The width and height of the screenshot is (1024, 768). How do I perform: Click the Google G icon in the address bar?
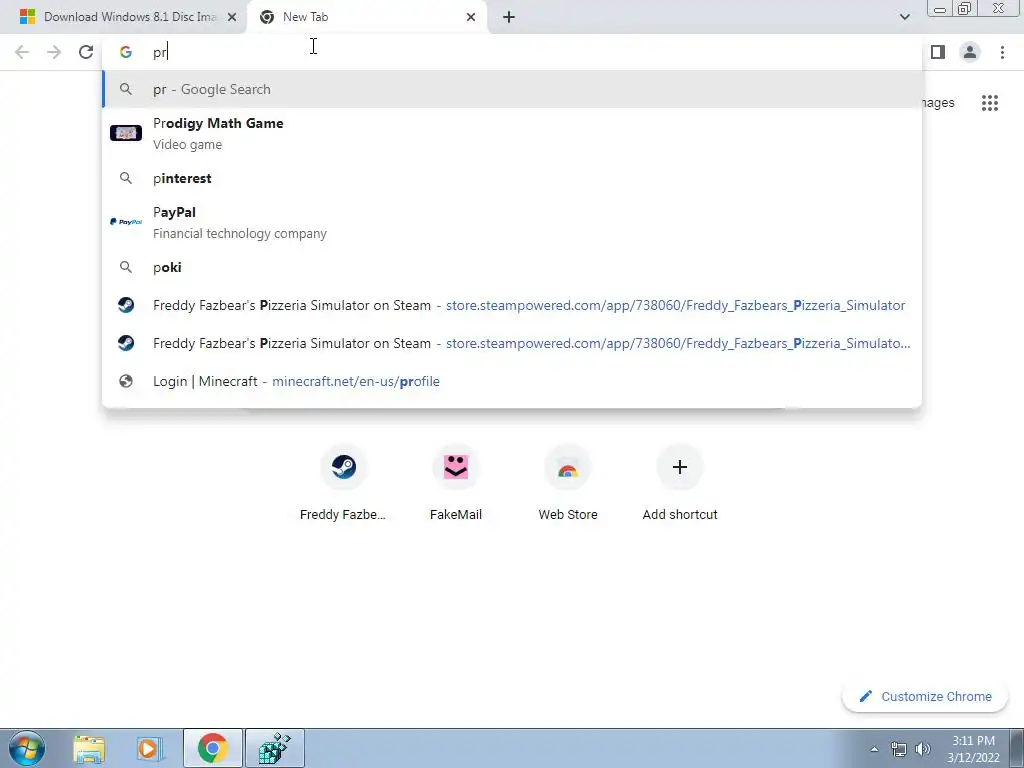click(126, 52)
